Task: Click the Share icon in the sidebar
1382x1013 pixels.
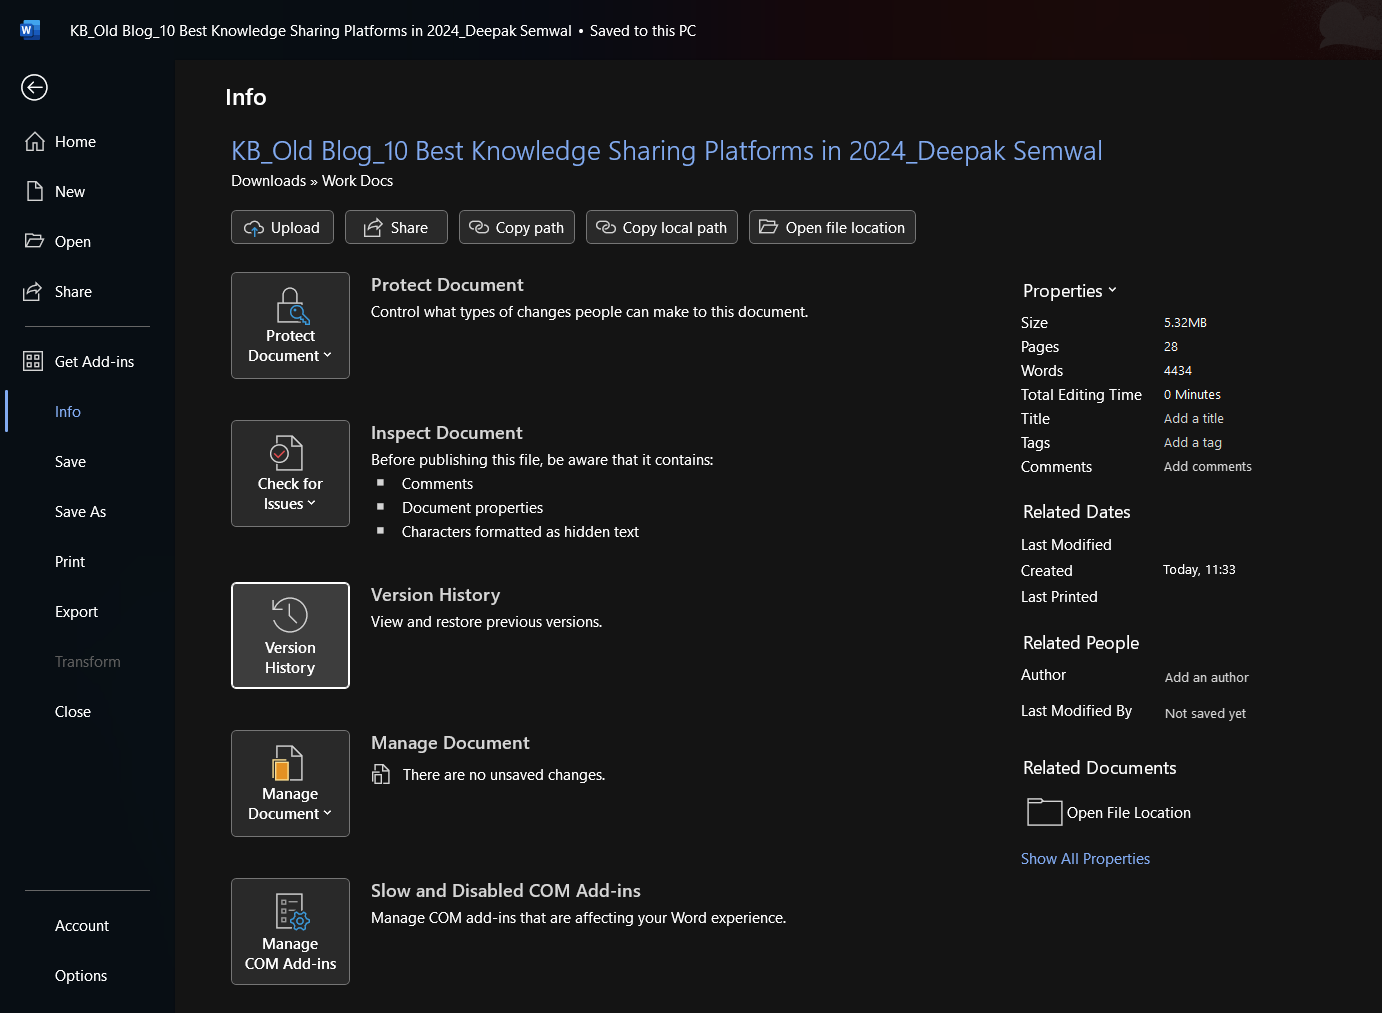Action: click(34, 292)
